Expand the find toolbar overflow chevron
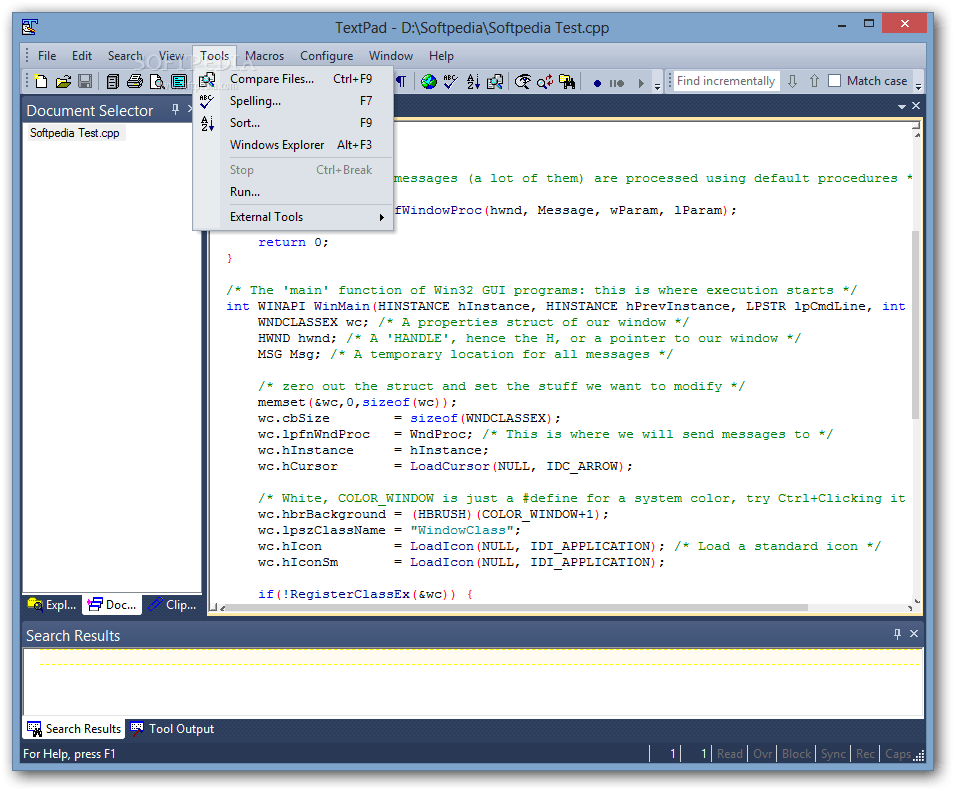 pos(919,86)
